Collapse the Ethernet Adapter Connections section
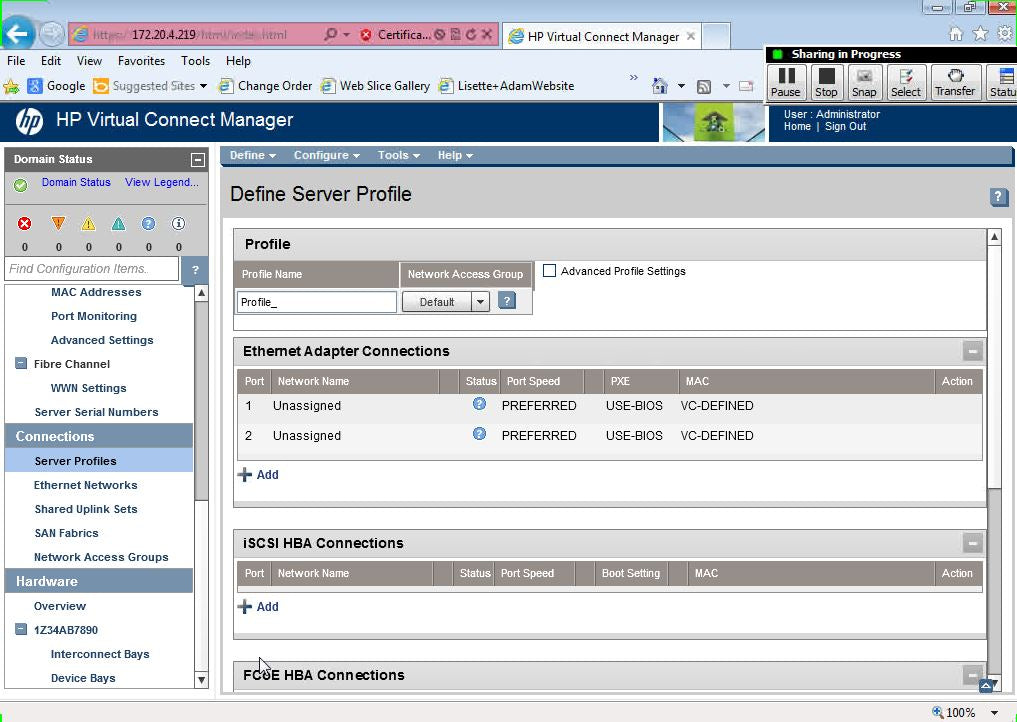Viewport: 1017px width, 722px height. (972, 351)
